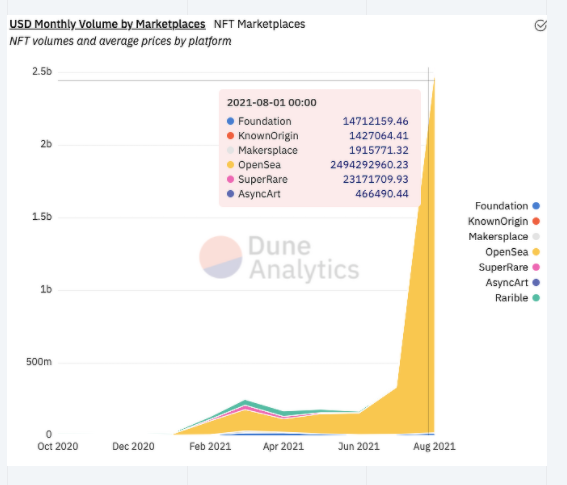Image resolution: width=567 pixels, height=485 pixels.
Task: Click the 1.5b y-axis label
Action: pyautogui.click(x=42, y=217)
